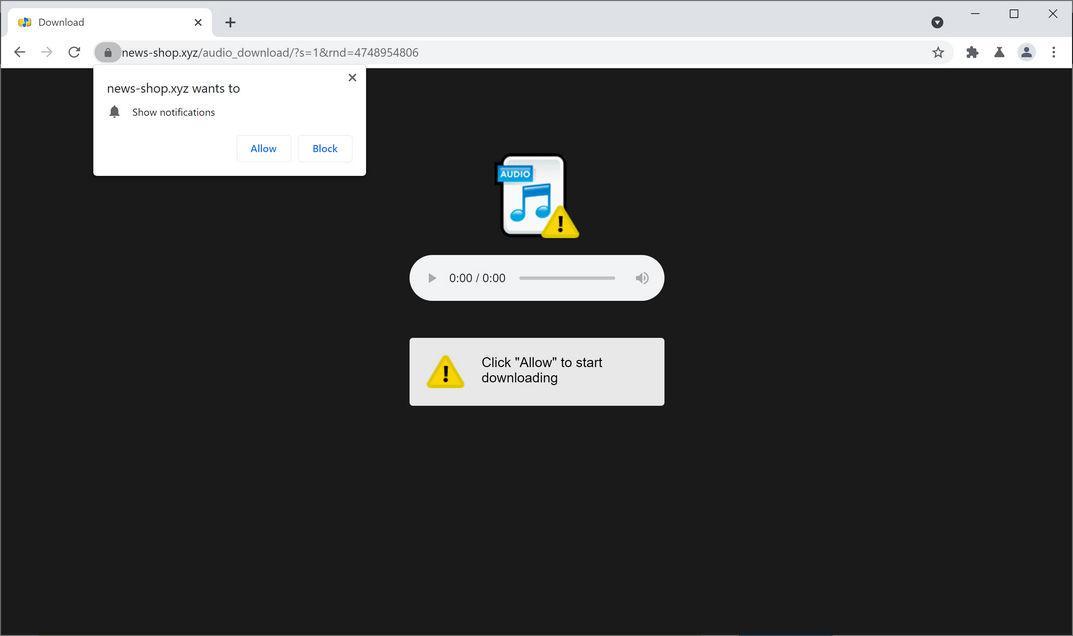Click the audio playback seek slider
The image size is (1073, 636).
tap(566, 277)
